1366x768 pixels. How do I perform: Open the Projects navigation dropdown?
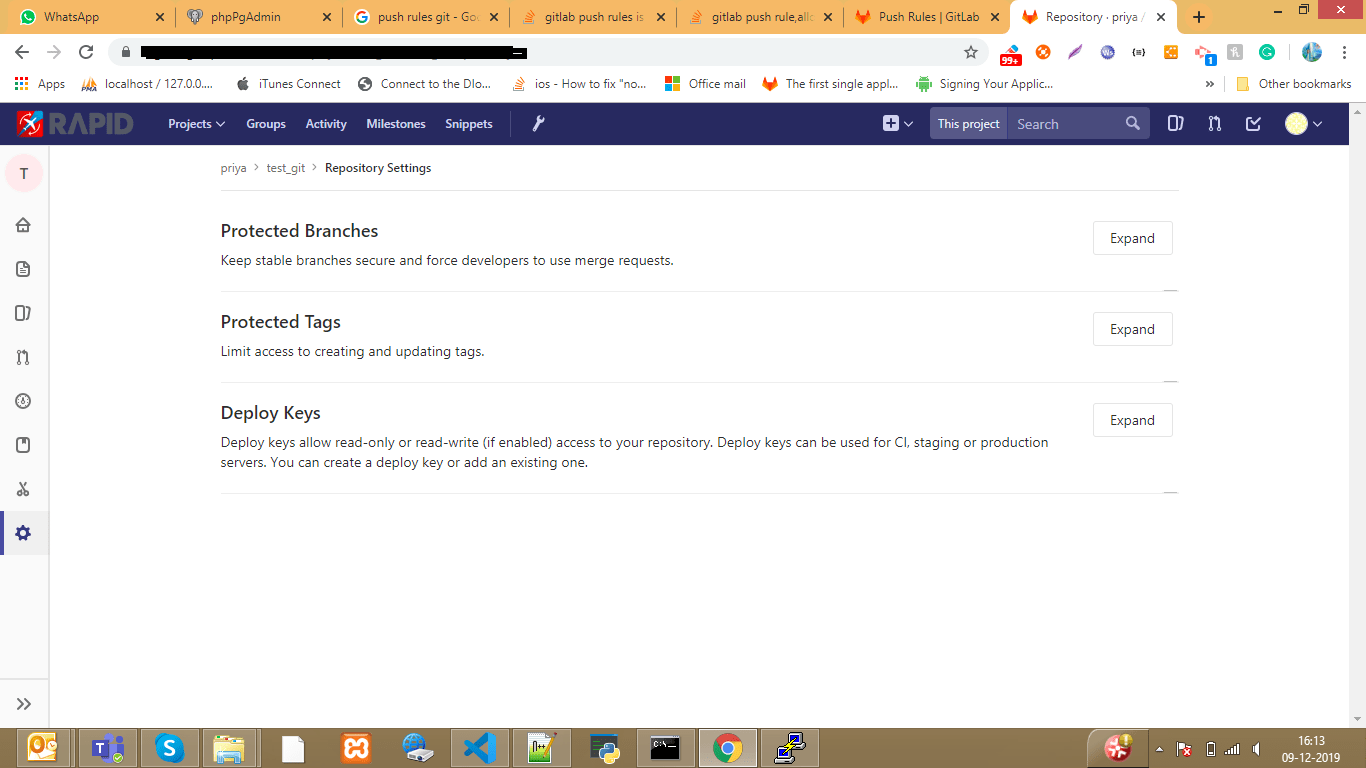[196, 123]
